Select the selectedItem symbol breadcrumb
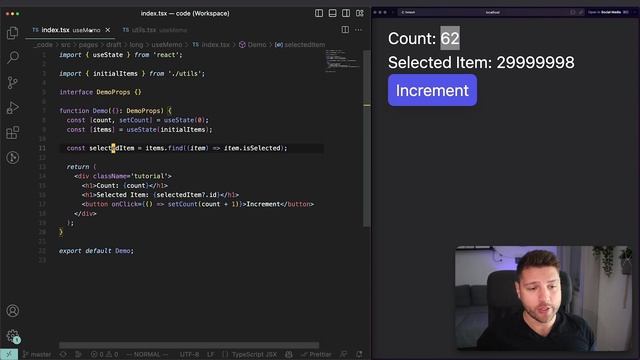The height and width of the screenshot is (360, 640). click(x=300, y=44)
